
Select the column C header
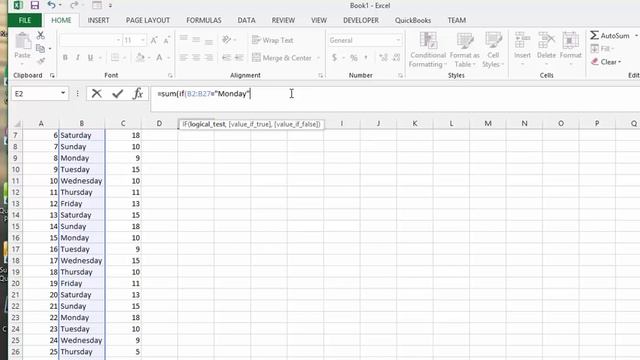pos(123,123)
